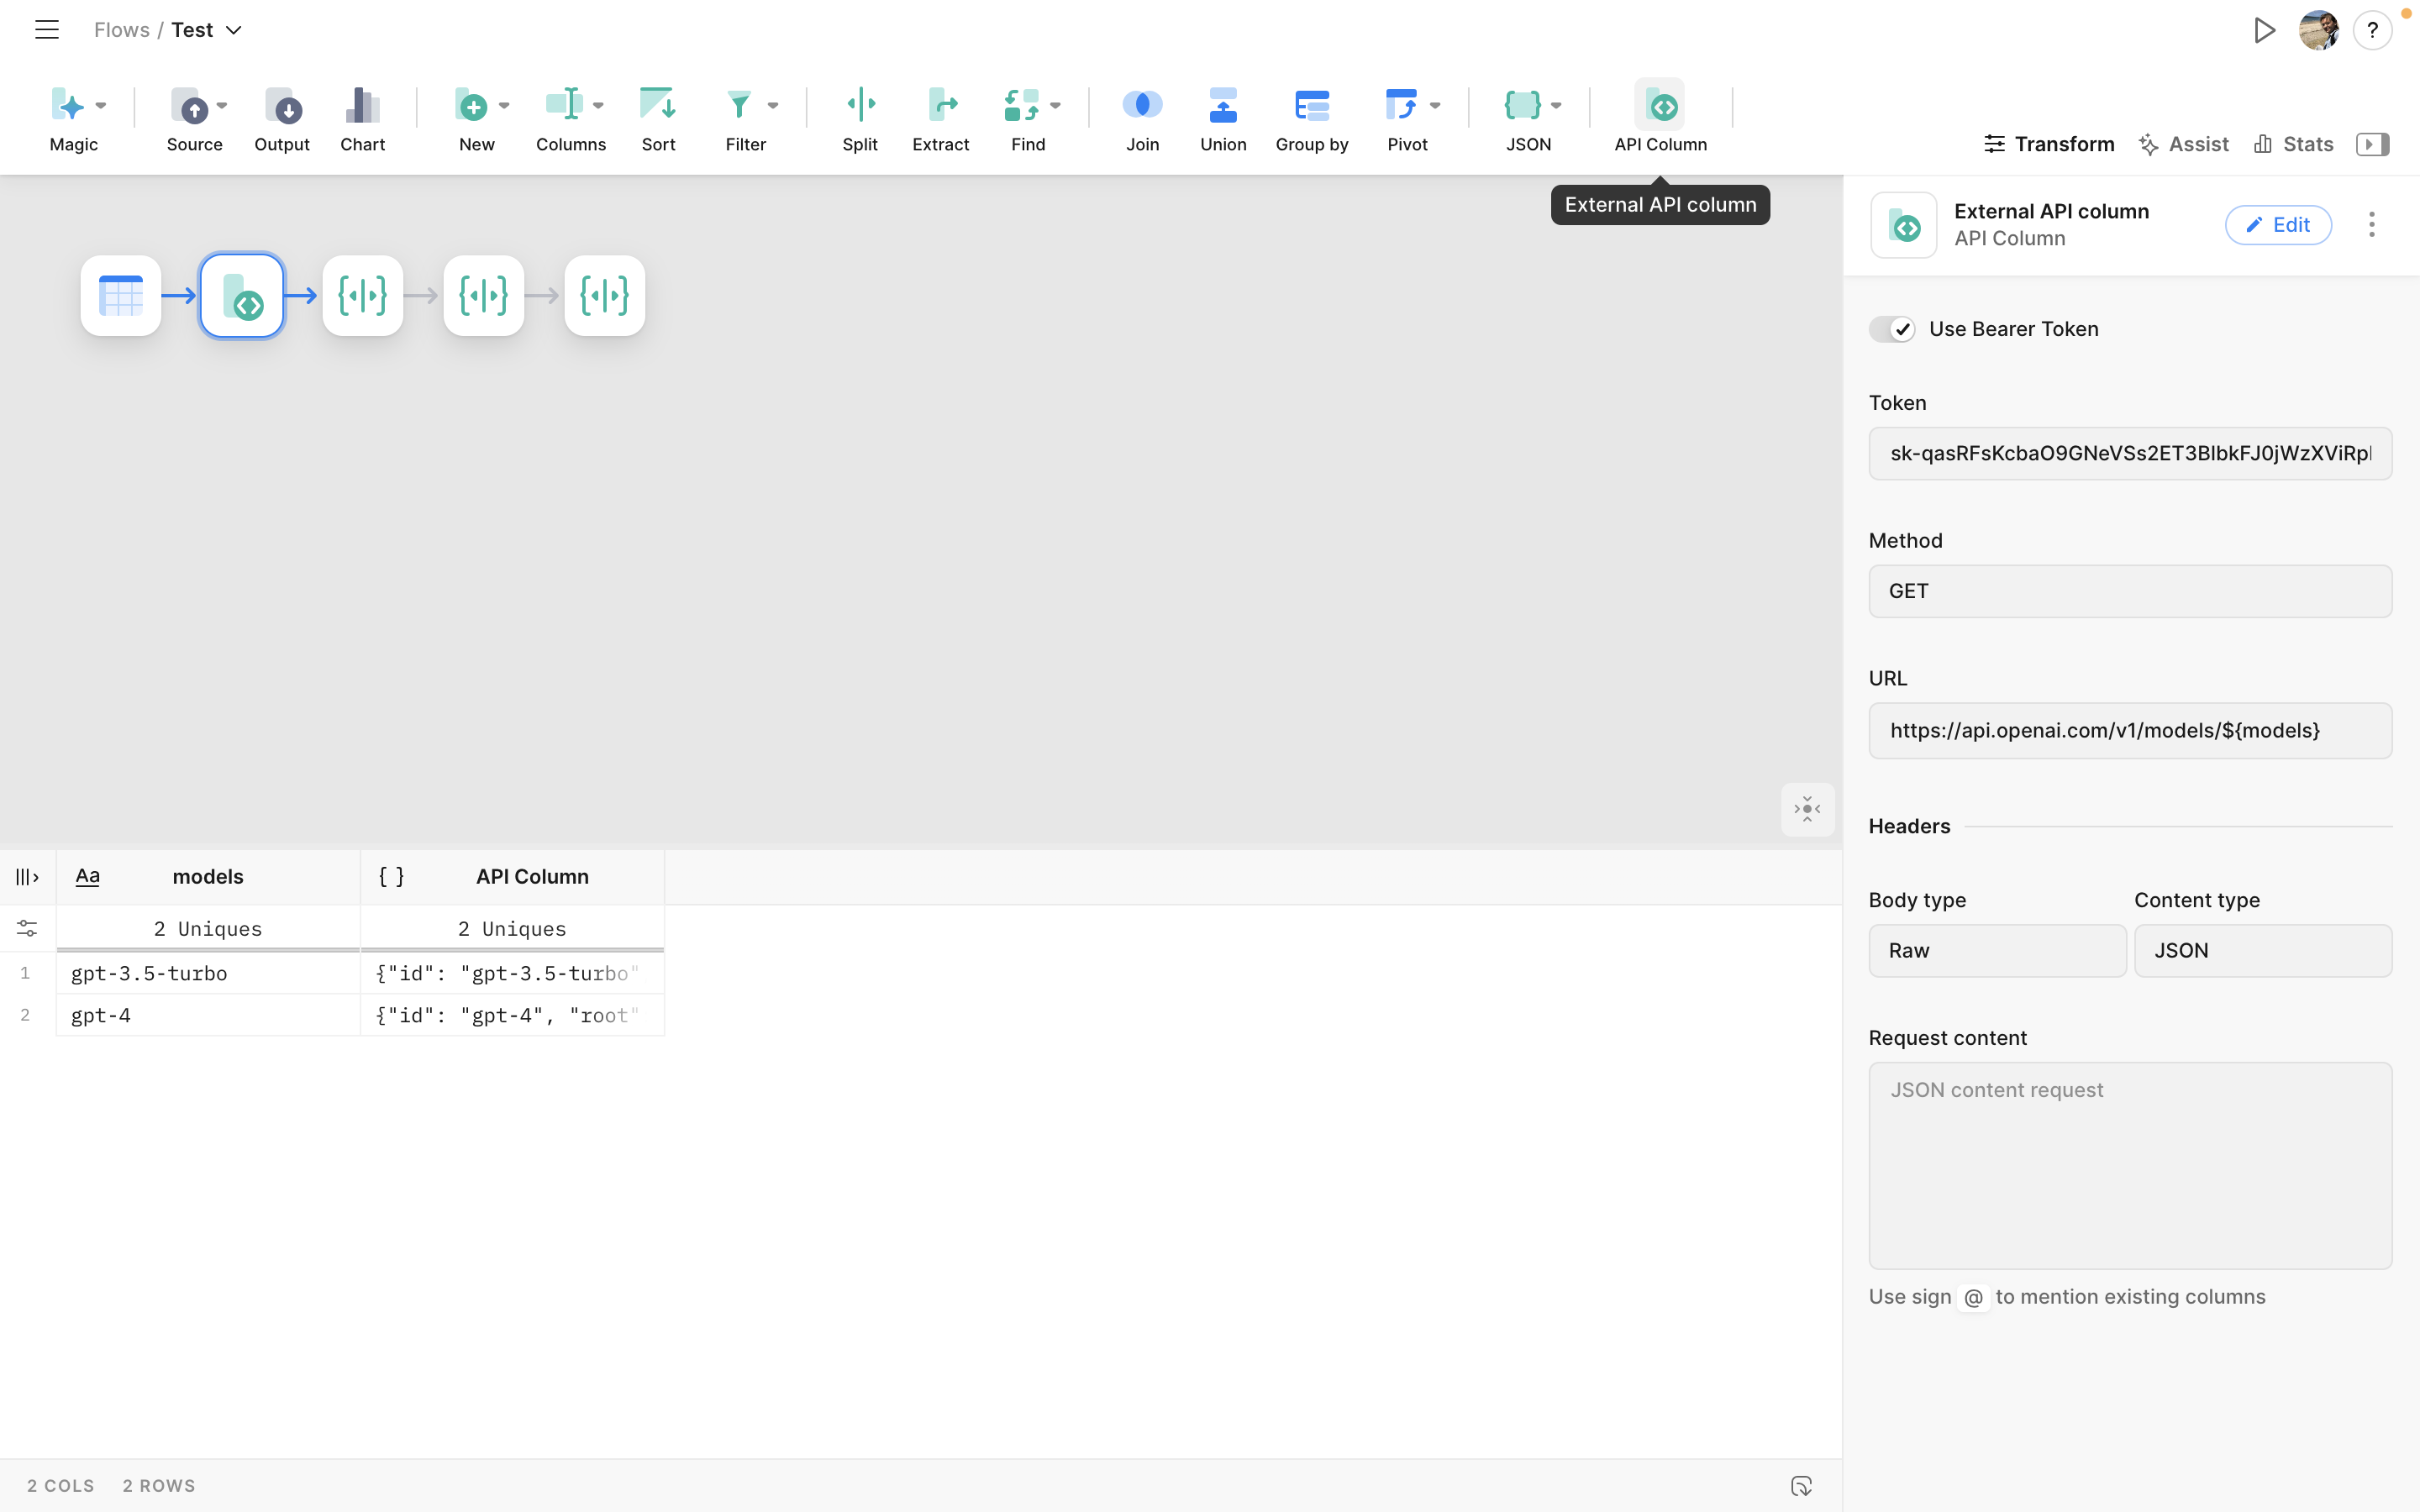Select the source table node in flow
2420x1512 pixels.
121,296
